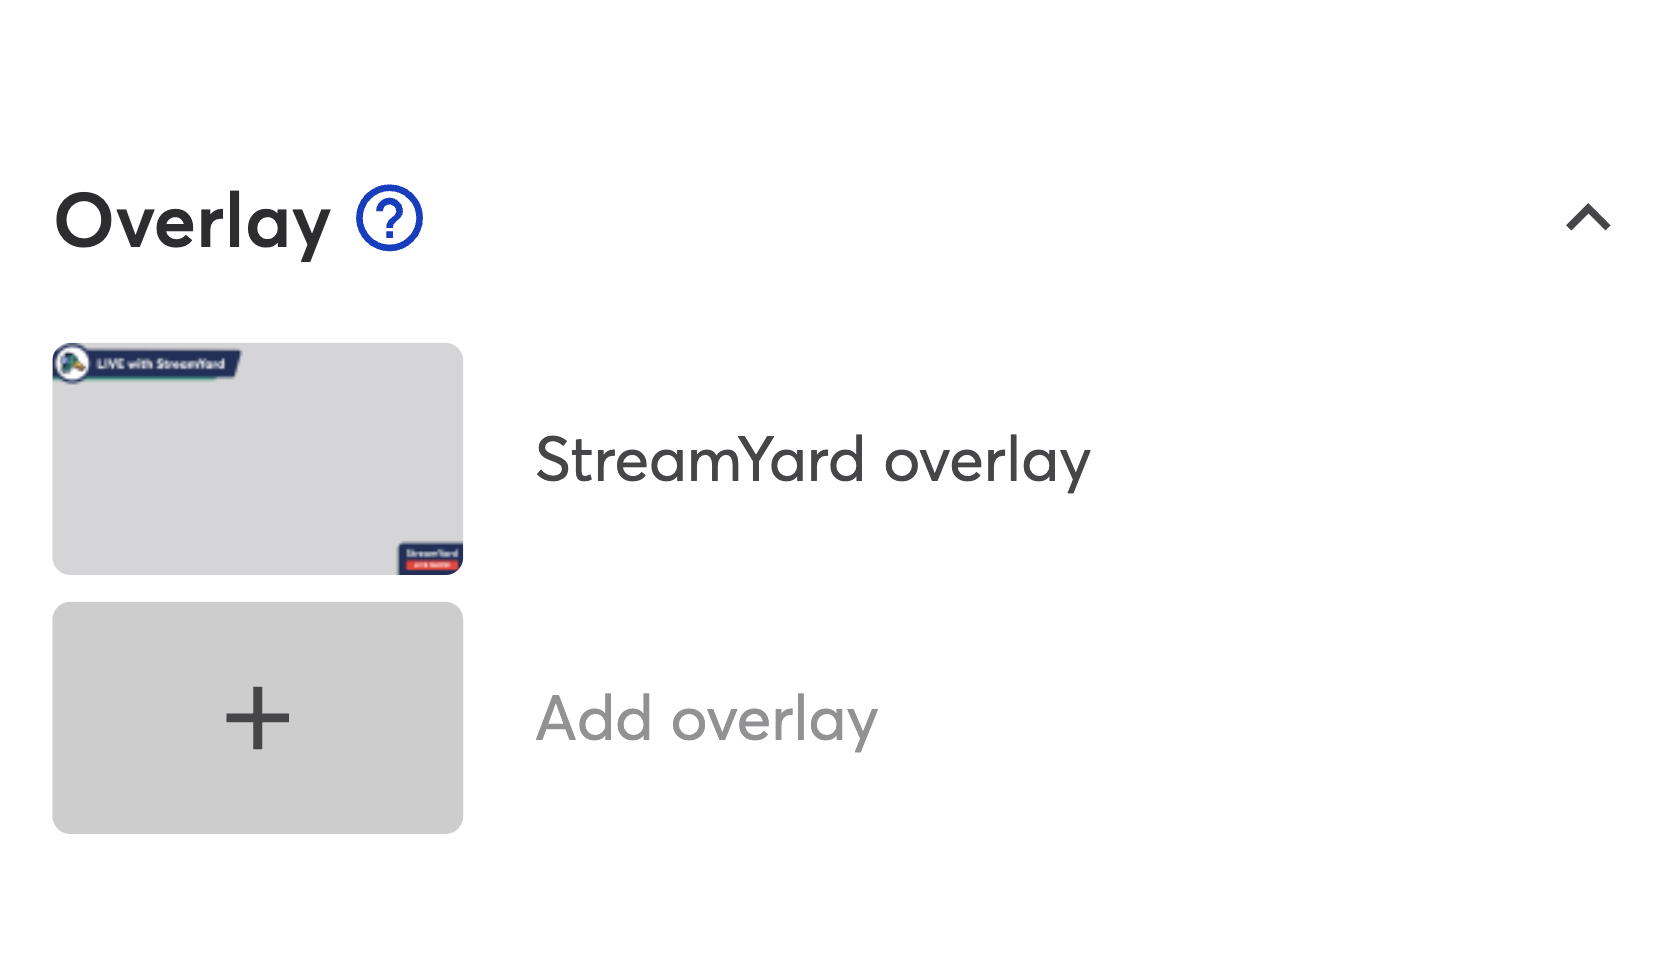Hide overlay list using the up arrow
This screenshot has height=954, width=1674.
click(1588, 218)
